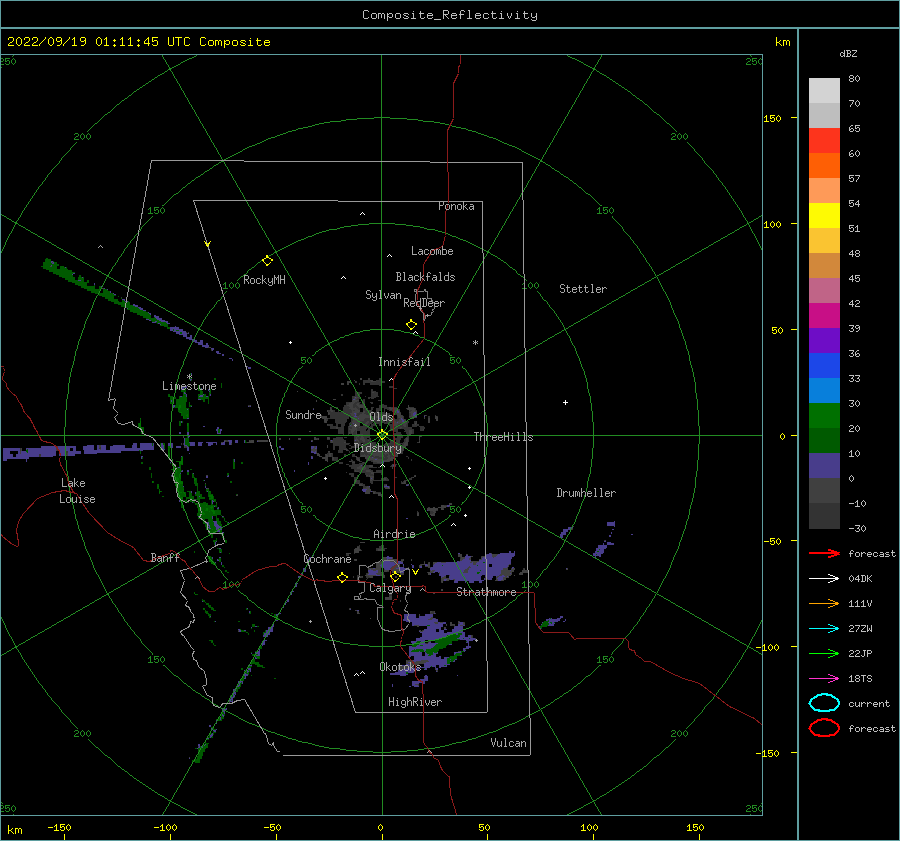Click the Innisfail label
Screen dimensions: 900x841
pos(404,362)
